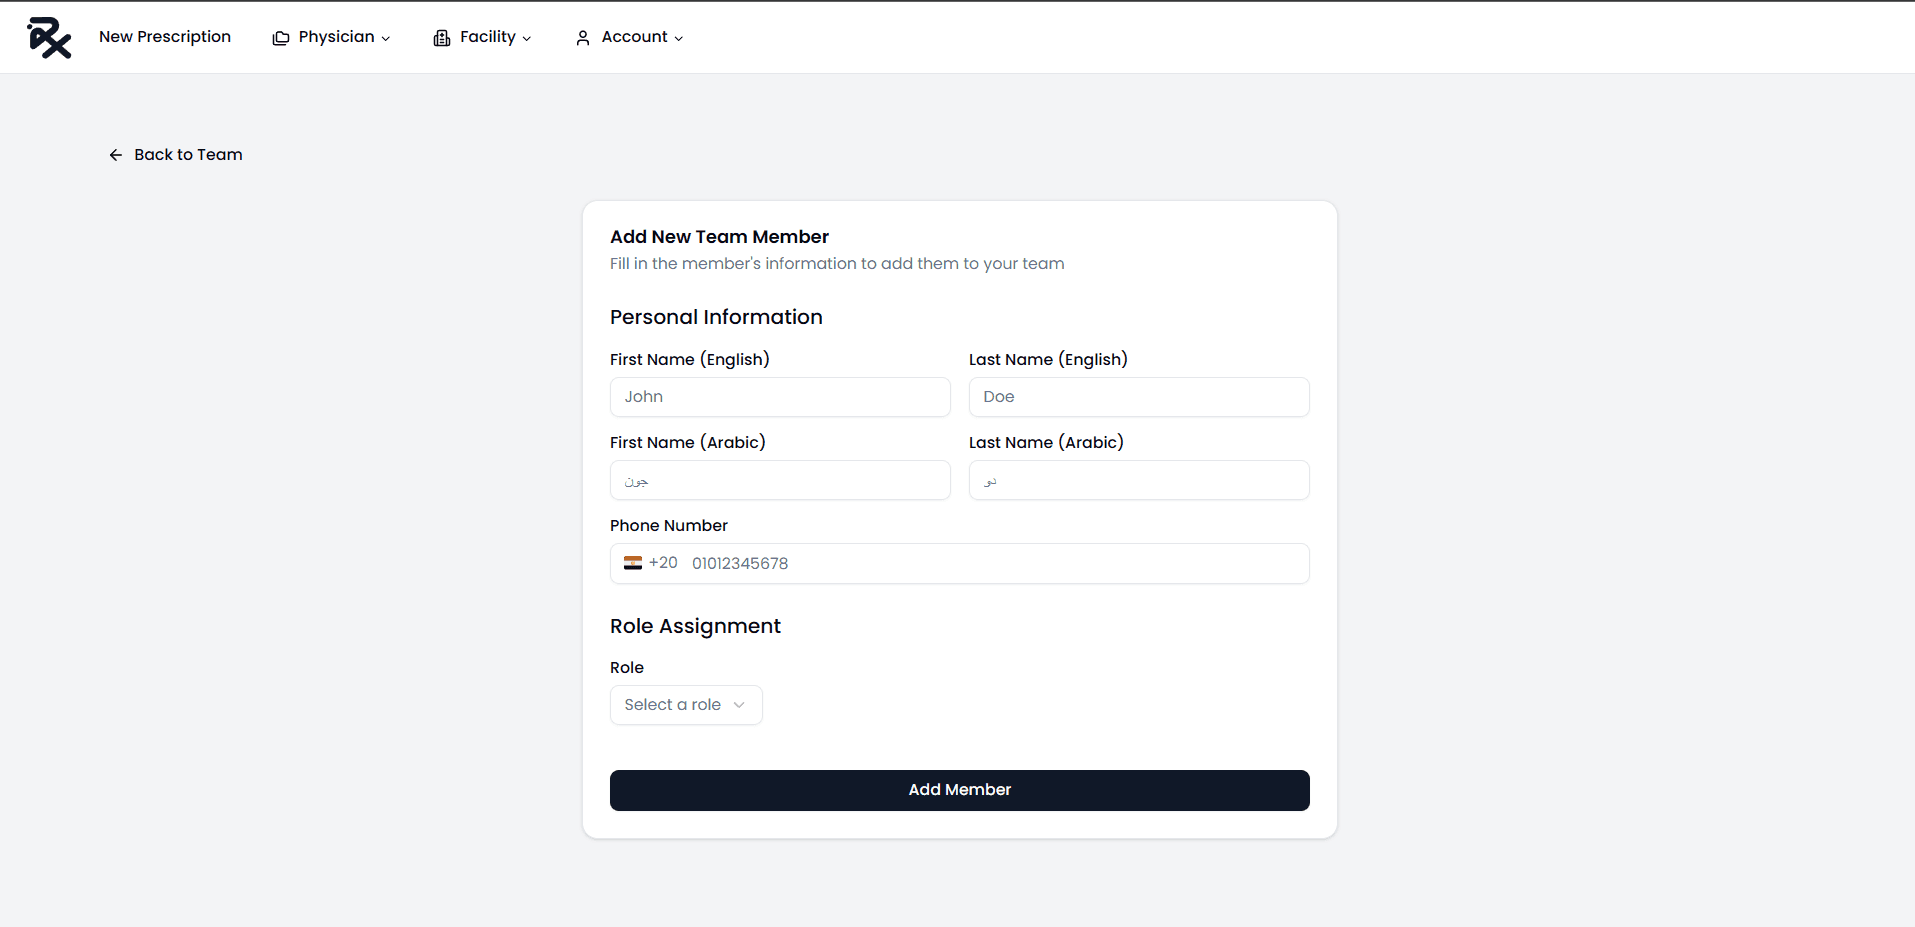Click the Physician folder icon
1915x927 pixels.
click(281, 38)
